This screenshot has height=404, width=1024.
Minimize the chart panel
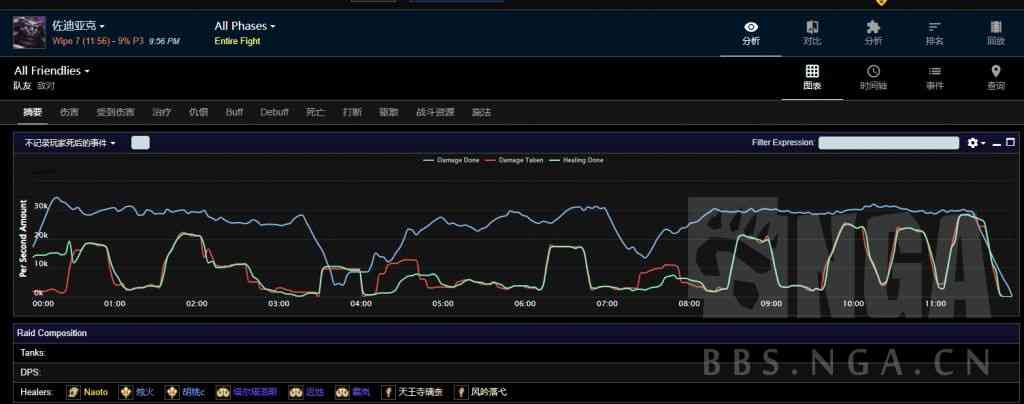(x=997, y=143)
